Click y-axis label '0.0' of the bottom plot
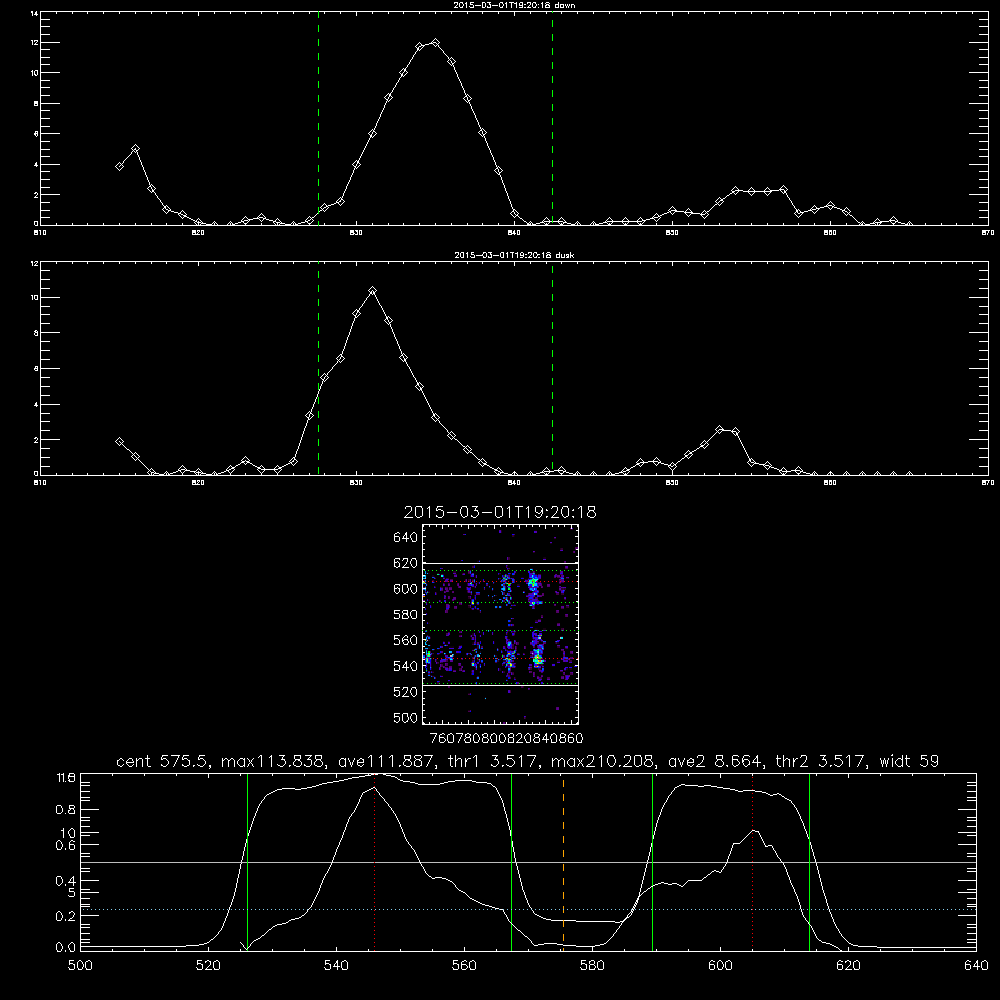The height and width of the screenshot is (1000, 1000). tap(66, 948)
